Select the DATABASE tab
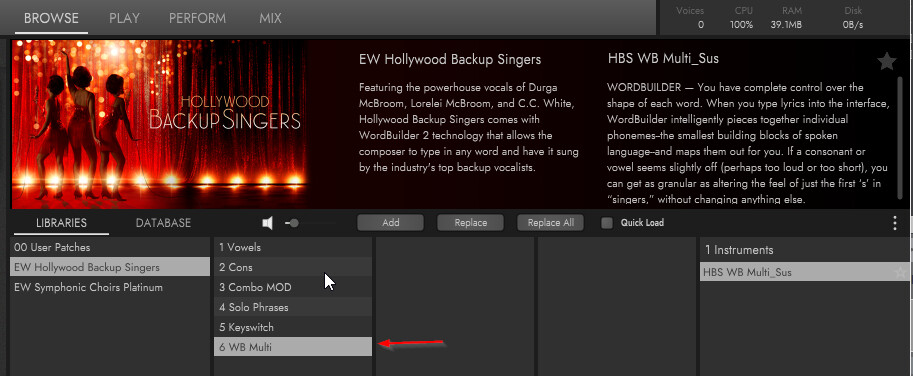The image size is (913, 376). tap(163, 223)
